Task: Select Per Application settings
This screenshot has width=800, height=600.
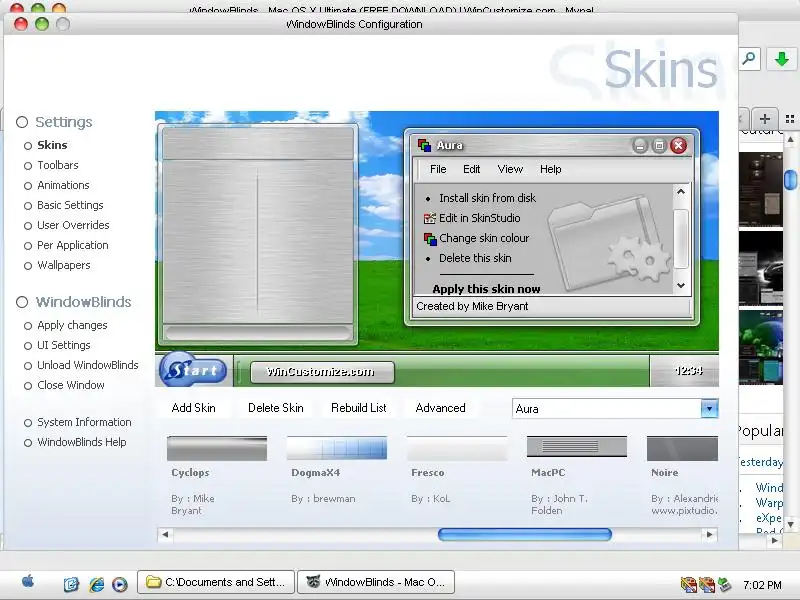Action: [72, 245]
